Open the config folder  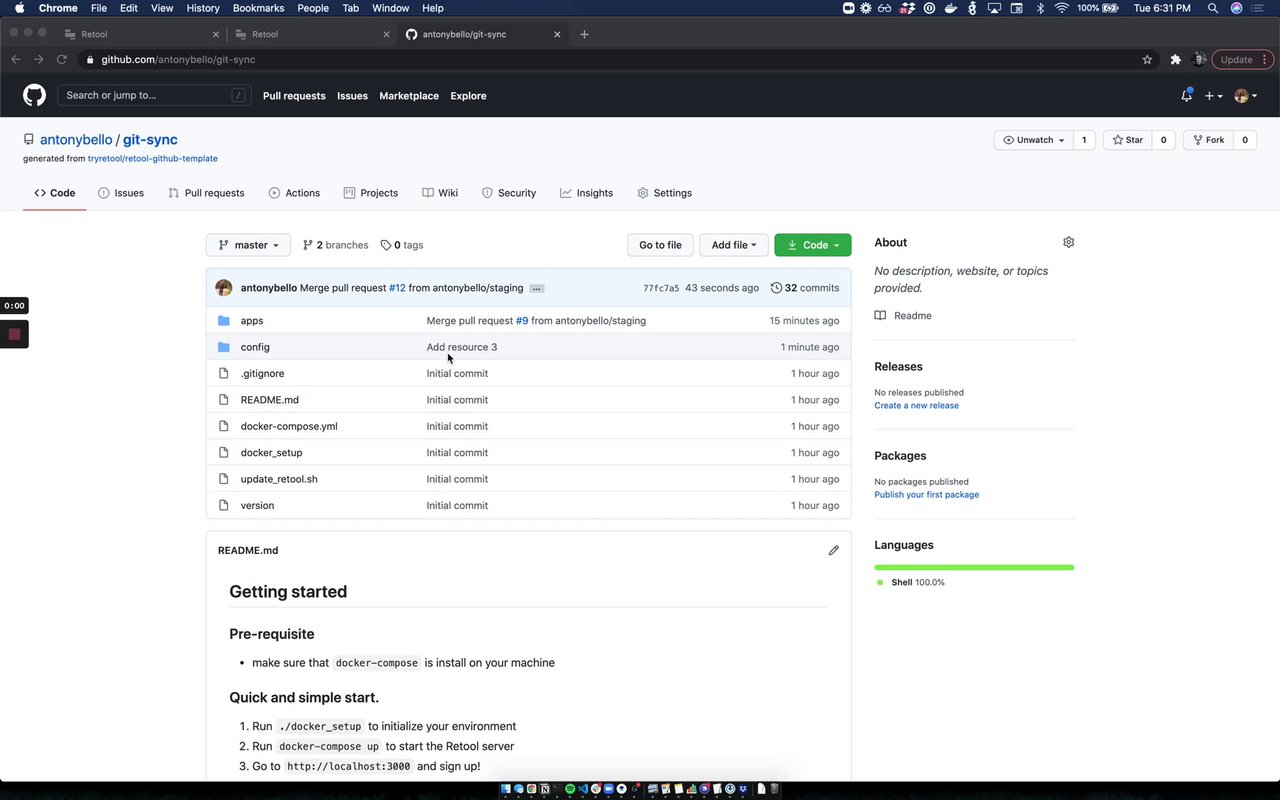255,347
